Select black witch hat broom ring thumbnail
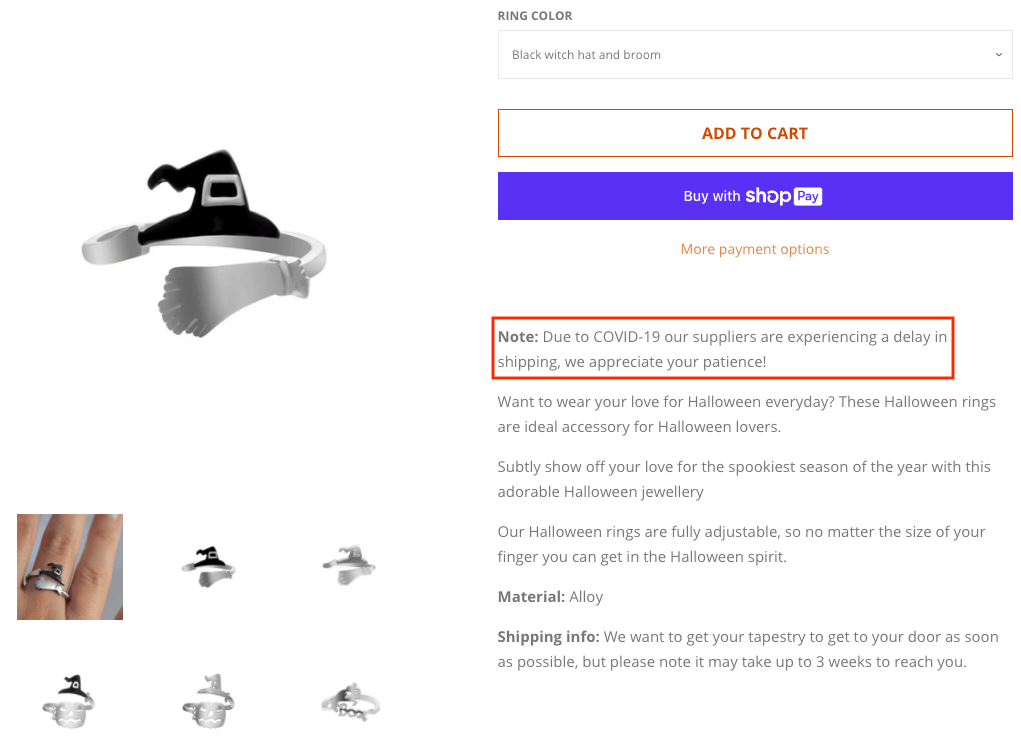Screen dimensions: 1021x738 208,567
